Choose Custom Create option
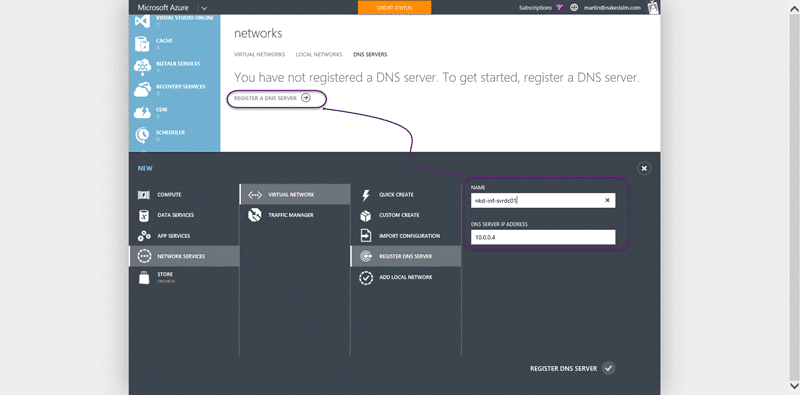800x395 pixels. click(406, 215)
